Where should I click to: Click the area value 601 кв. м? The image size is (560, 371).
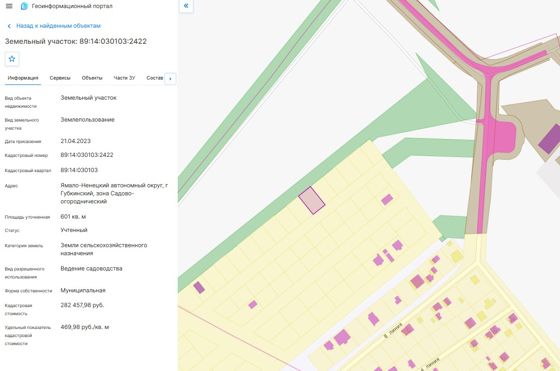pos(73,217)
